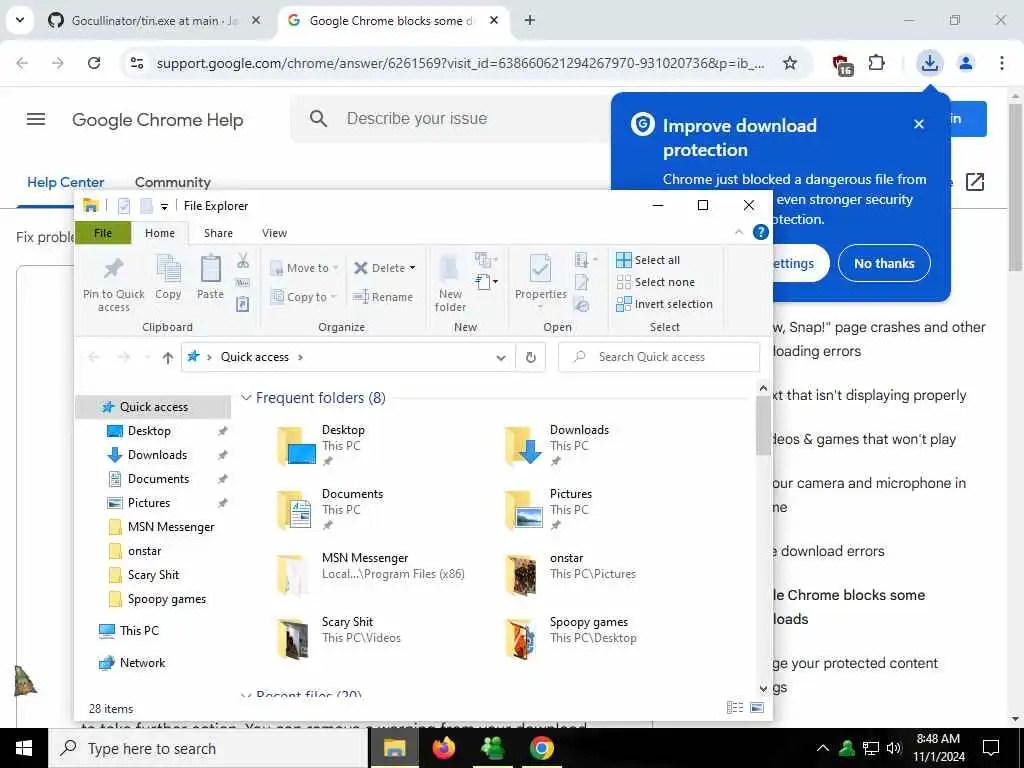Select the Home ribbon tab
This screenshot has height=768, width=1024.
click(x=160, y=233)
